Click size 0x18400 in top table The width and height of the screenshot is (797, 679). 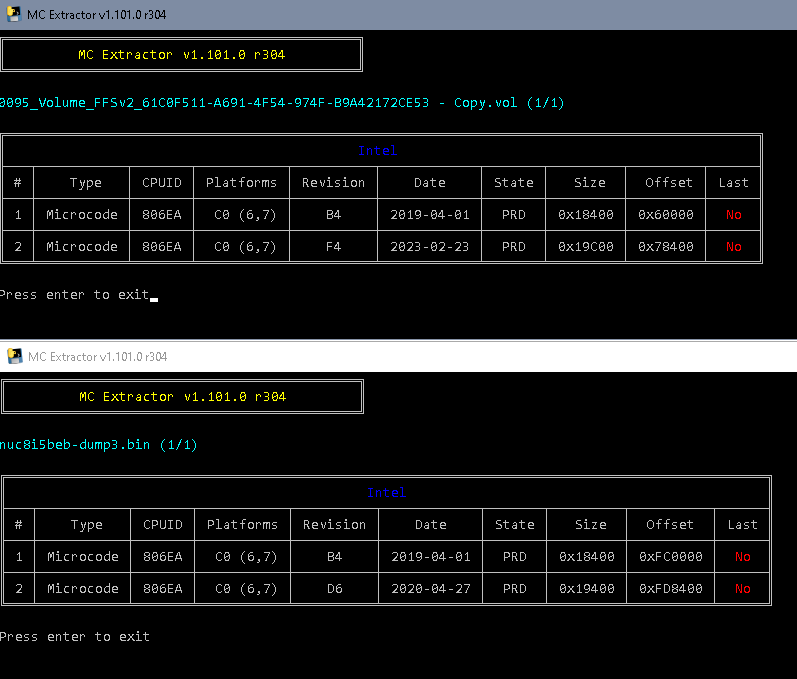coord(586,214)
